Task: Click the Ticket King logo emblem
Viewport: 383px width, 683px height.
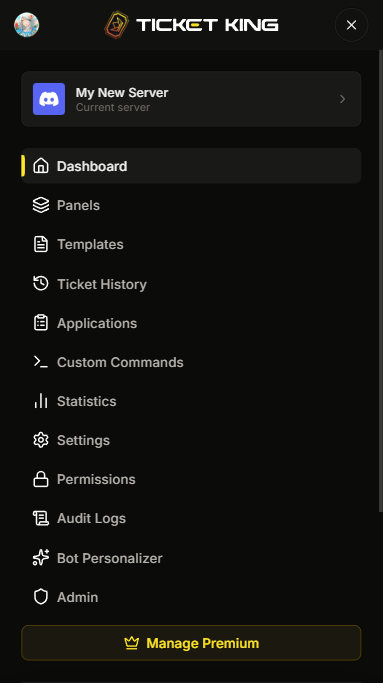Action: point(116,25)
